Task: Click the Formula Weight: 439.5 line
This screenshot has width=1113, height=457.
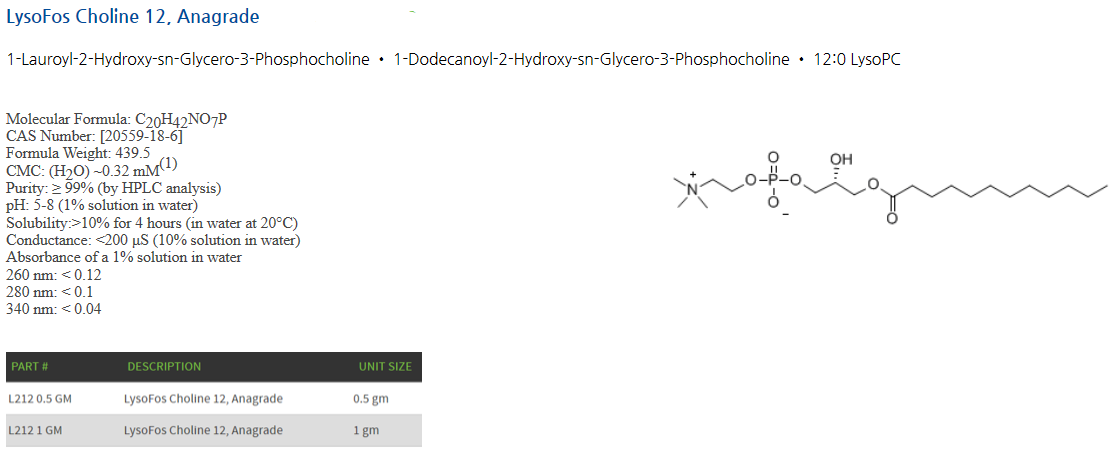Action: coord(78,153)
